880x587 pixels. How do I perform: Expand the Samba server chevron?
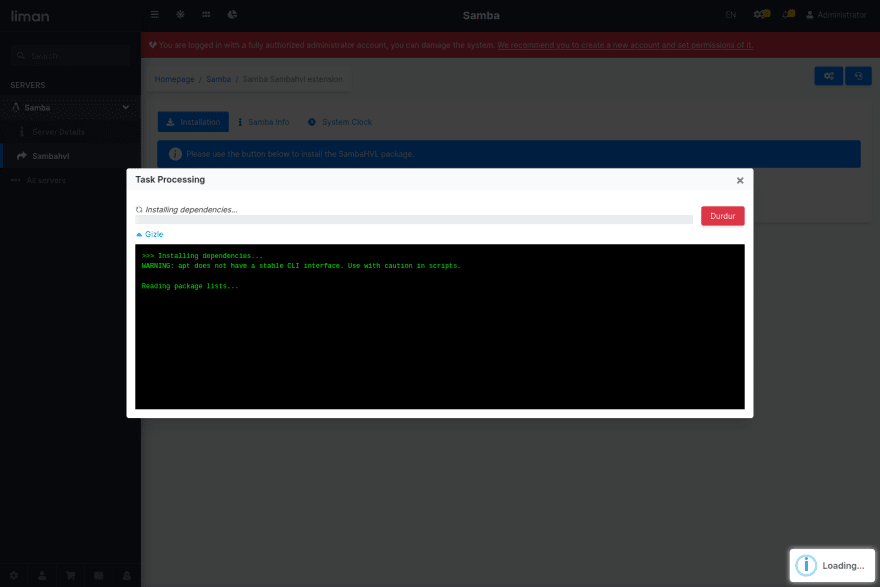point(126,107)
